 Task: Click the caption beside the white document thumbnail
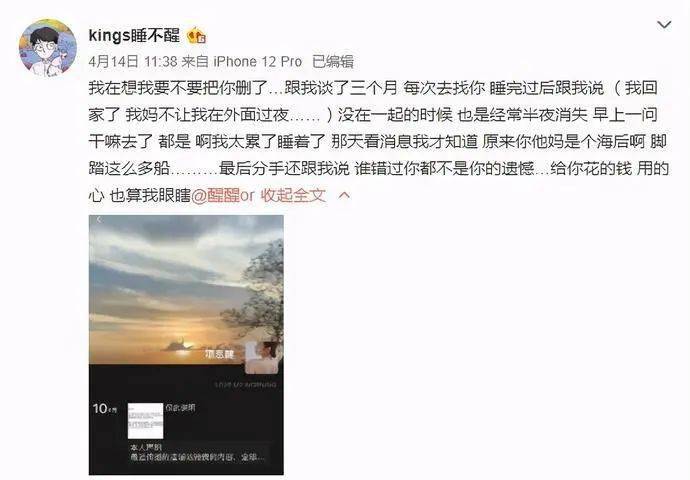(x=180, y=408)
